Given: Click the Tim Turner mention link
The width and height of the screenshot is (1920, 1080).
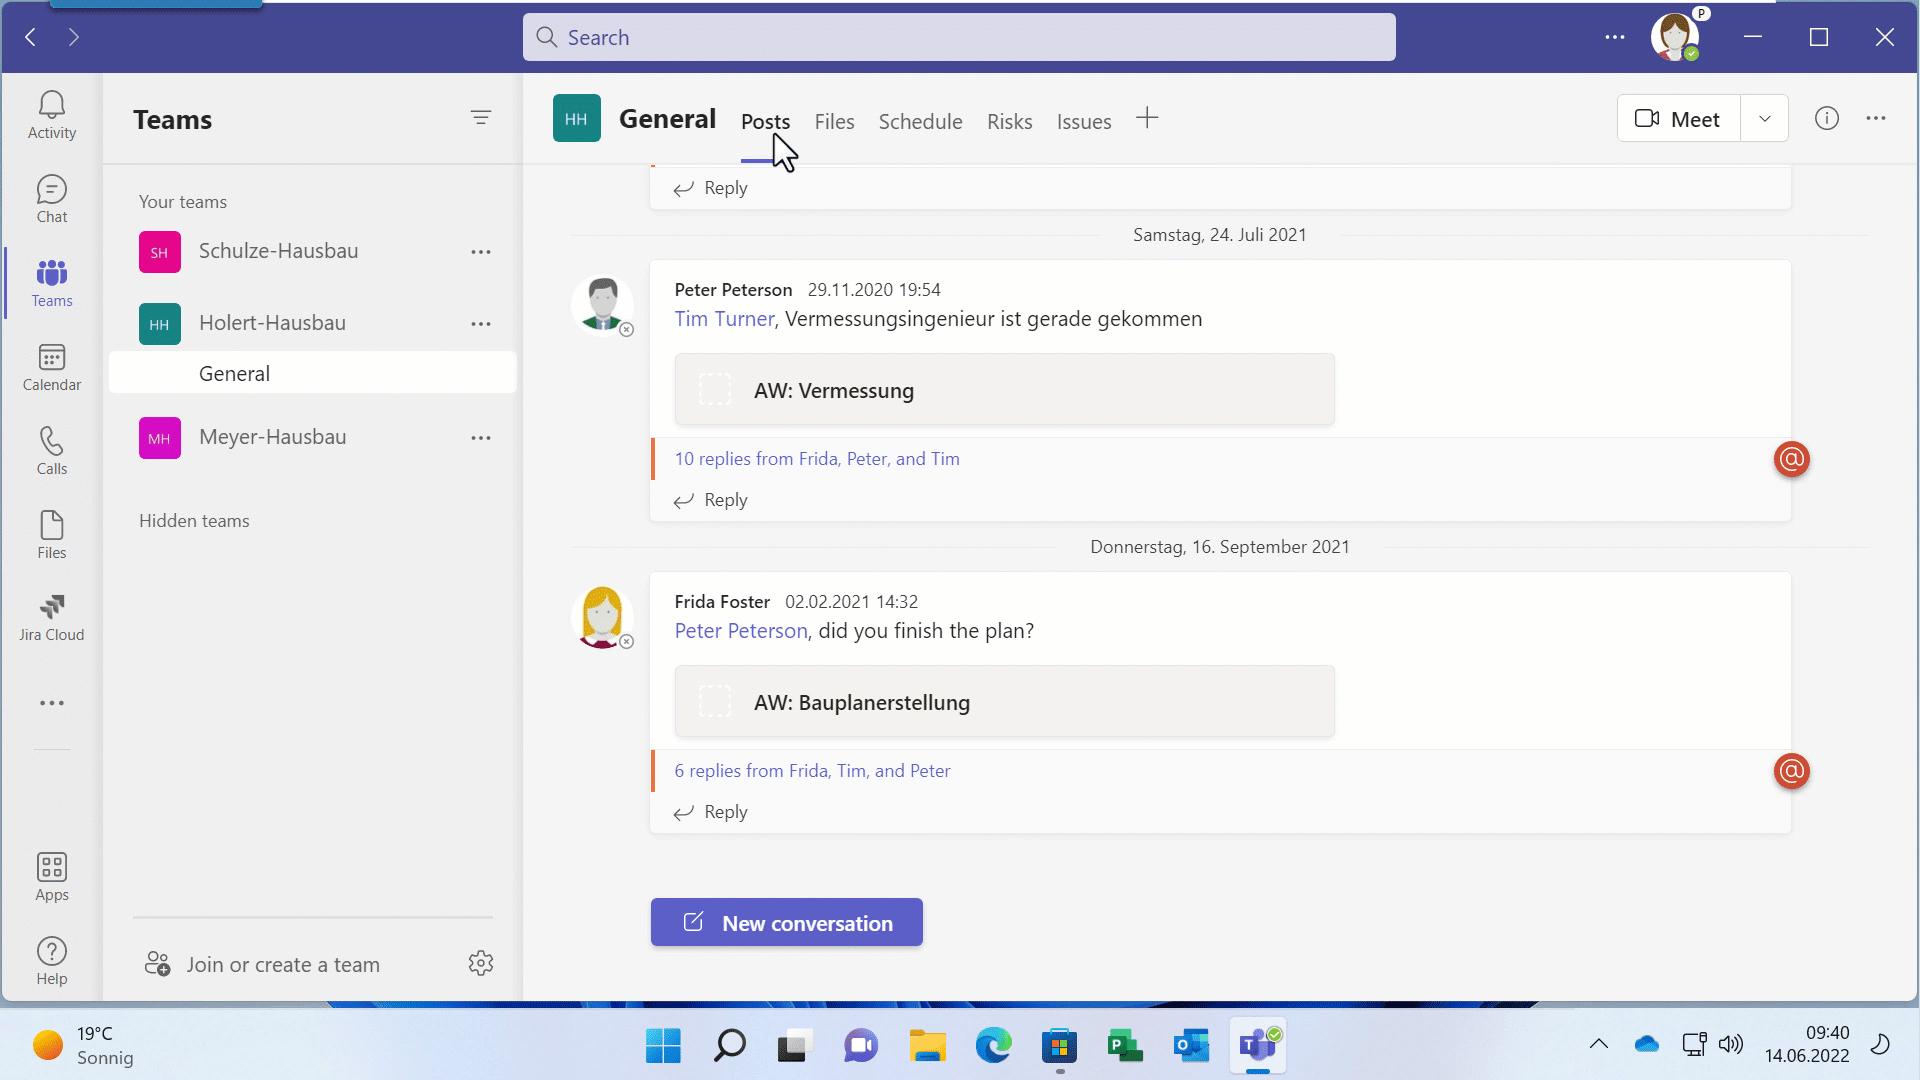Looking at the screenshot, I should 724,319.
